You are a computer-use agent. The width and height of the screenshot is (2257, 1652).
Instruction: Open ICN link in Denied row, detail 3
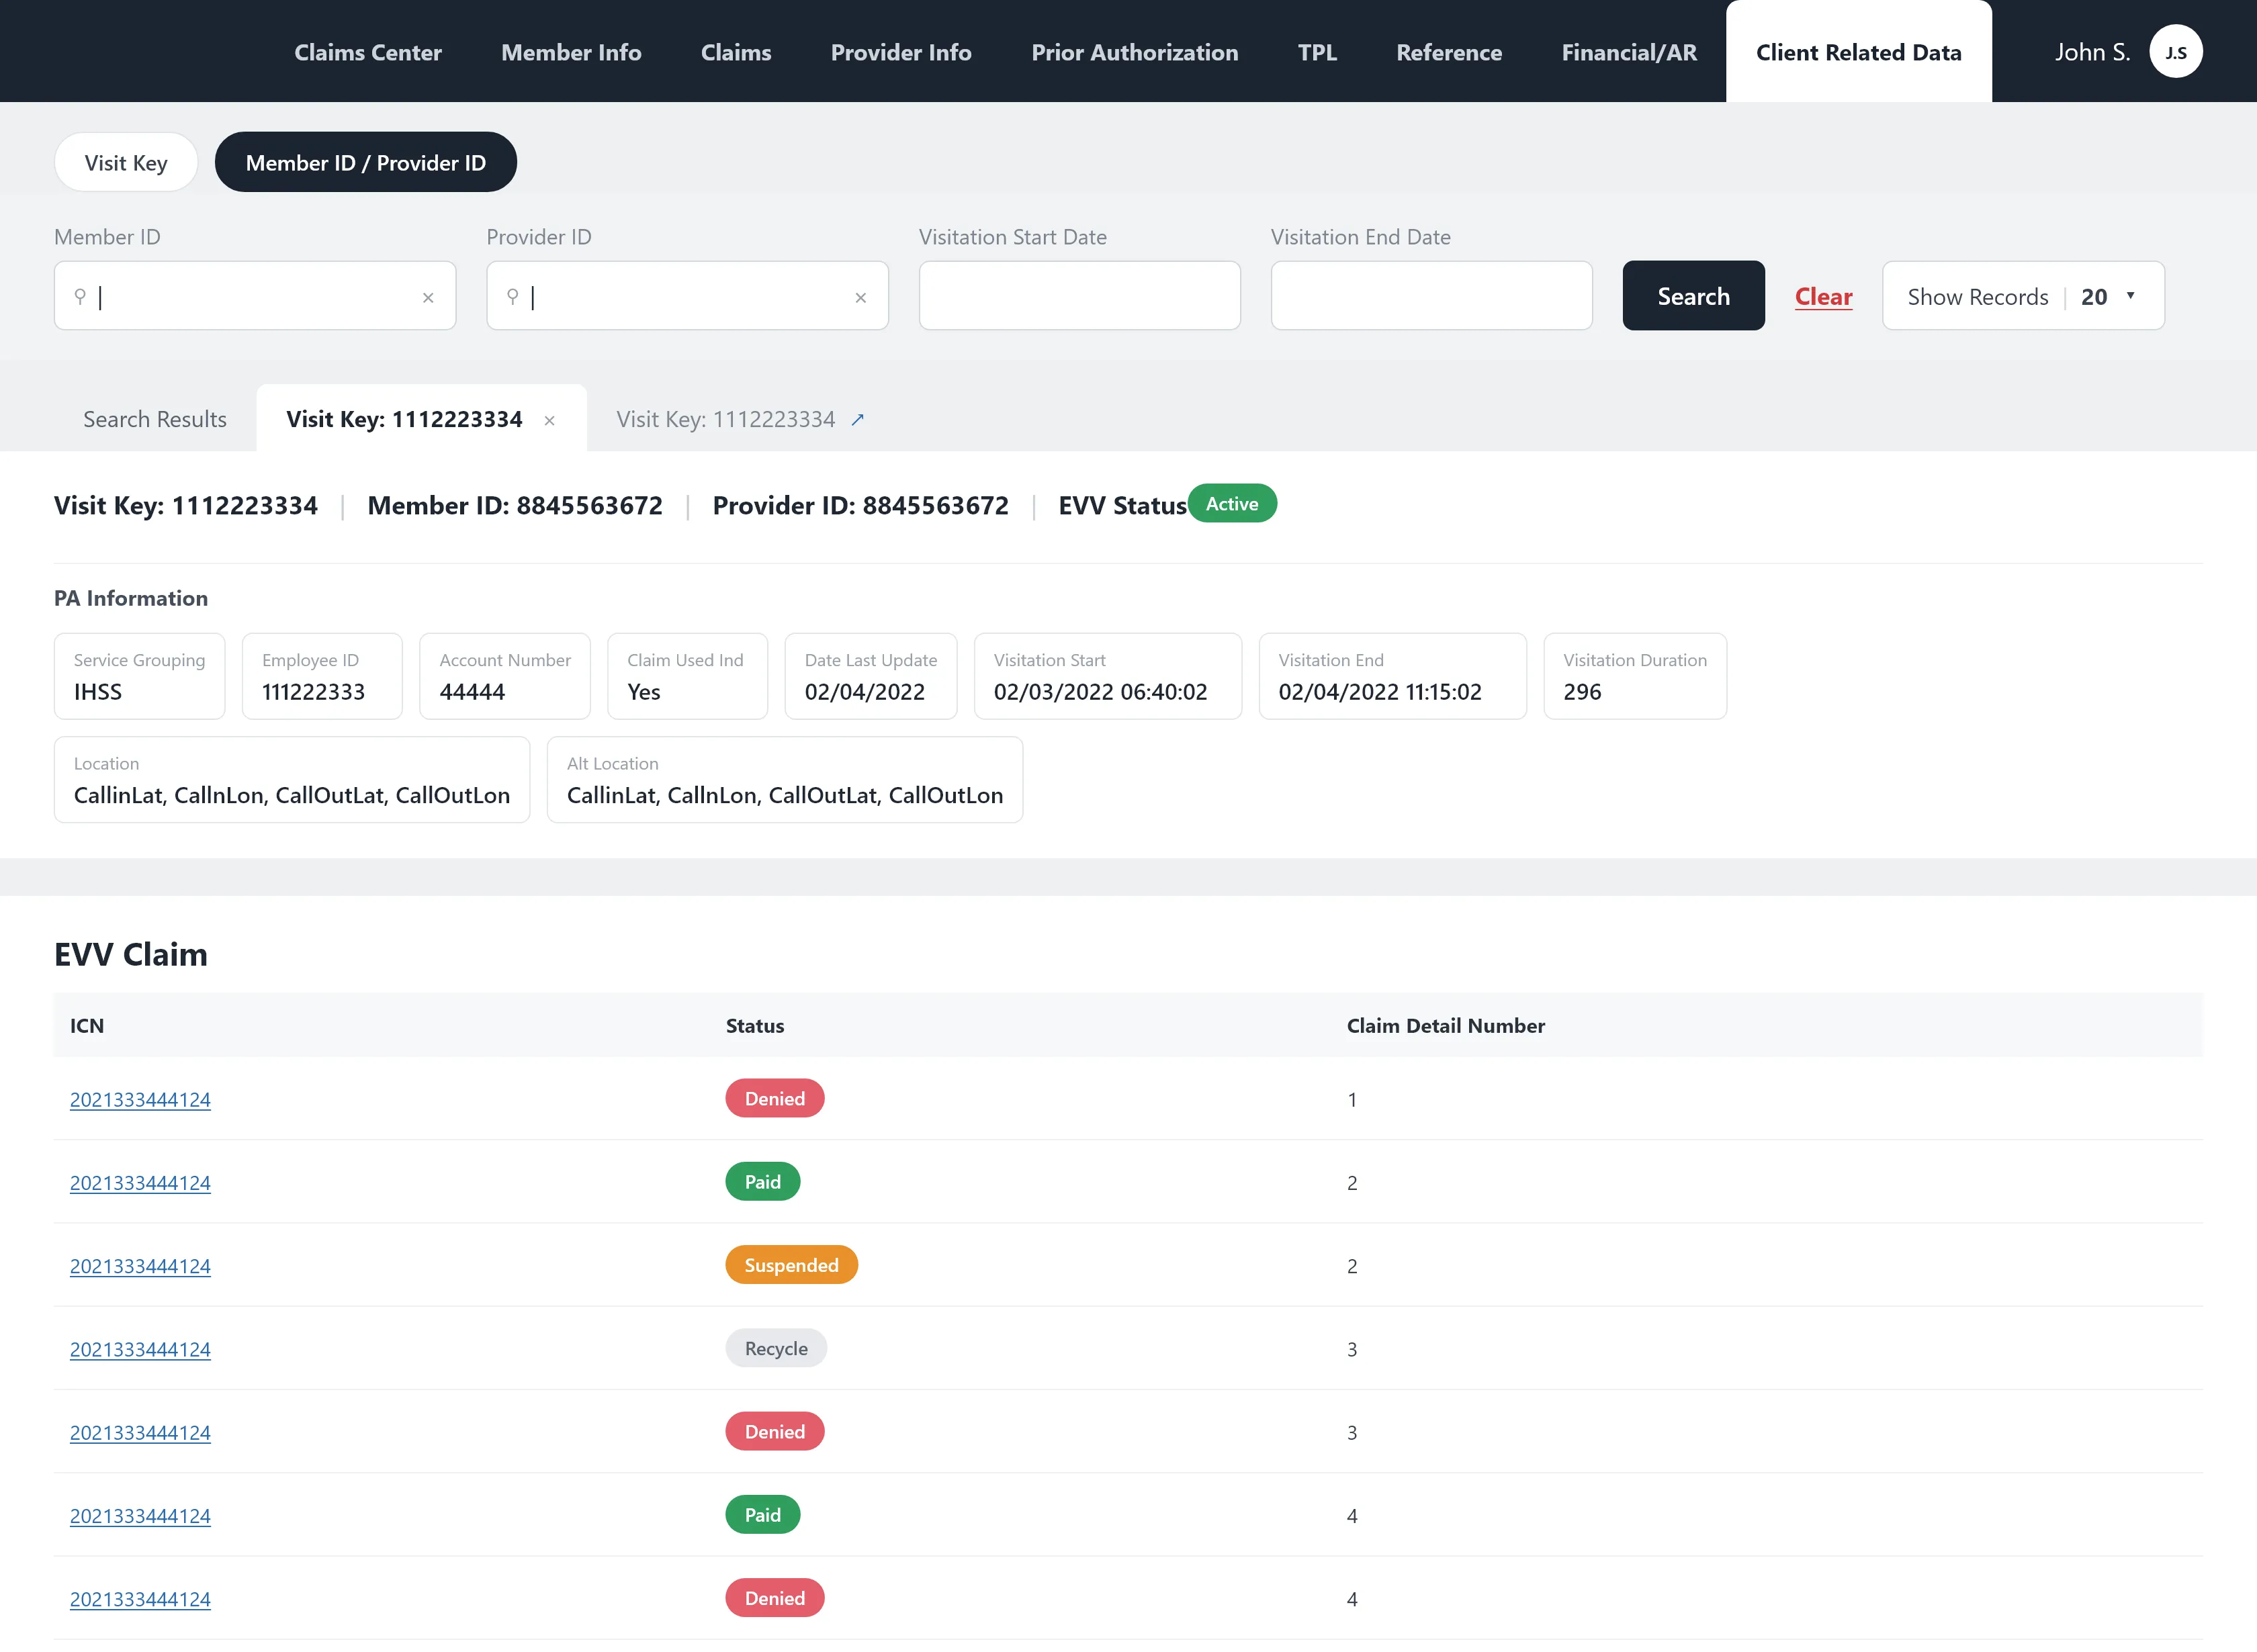click(x=140, y=1432)
